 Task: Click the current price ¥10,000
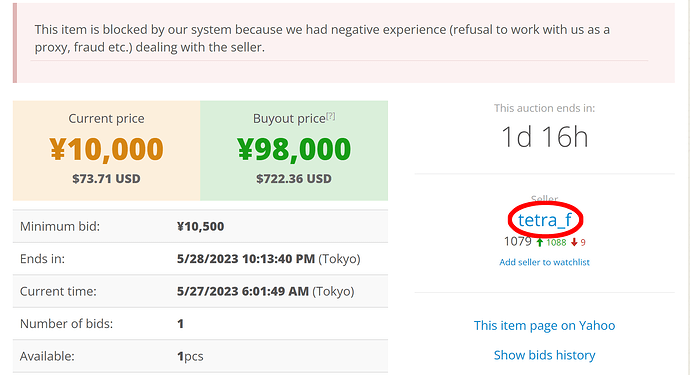click(x=106, y=149)
